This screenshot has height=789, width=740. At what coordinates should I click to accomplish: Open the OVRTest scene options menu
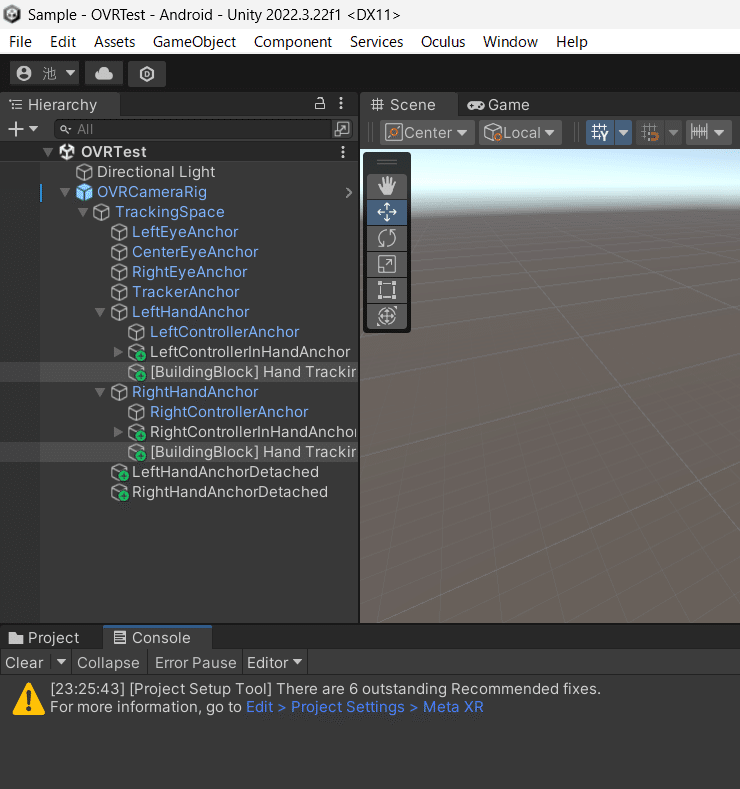343,151
